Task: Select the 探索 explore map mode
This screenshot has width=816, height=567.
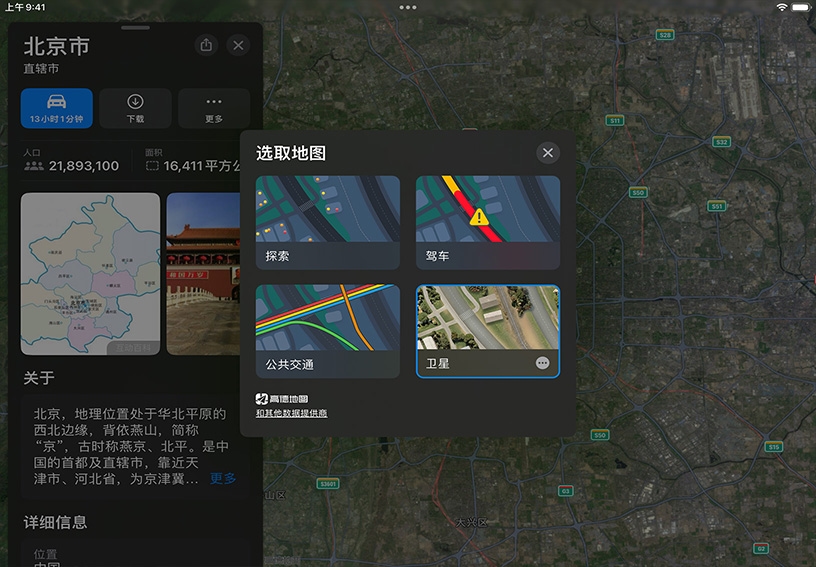Action: pyautogui.click(x=328, y=222)
